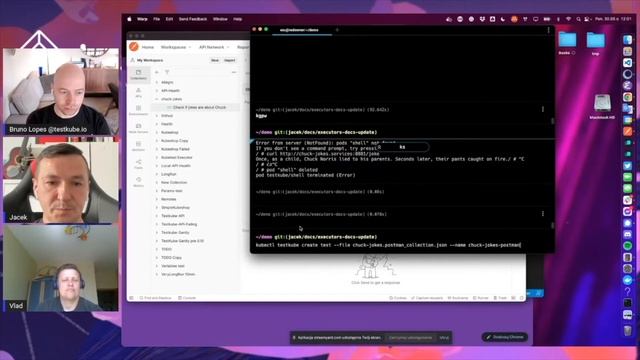
Task: Open the Variables test collection
Action: [173, 266]
